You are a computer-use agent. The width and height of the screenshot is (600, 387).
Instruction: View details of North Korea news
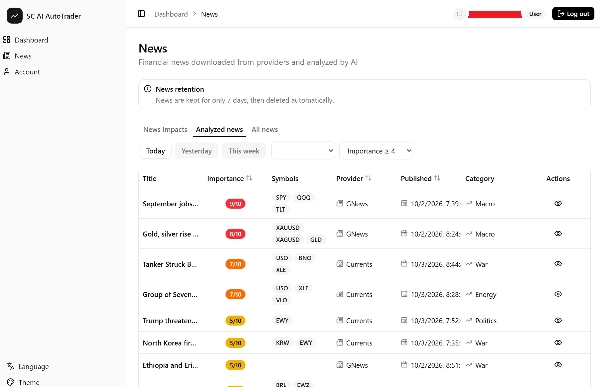click(558, 343)
